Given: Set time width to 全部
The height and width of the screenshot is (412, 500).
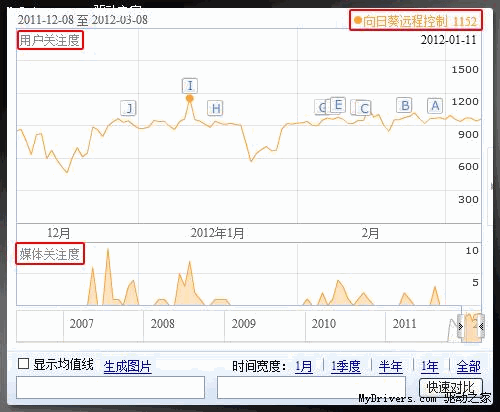Looking at the screenshot, I should coord(469,367).
